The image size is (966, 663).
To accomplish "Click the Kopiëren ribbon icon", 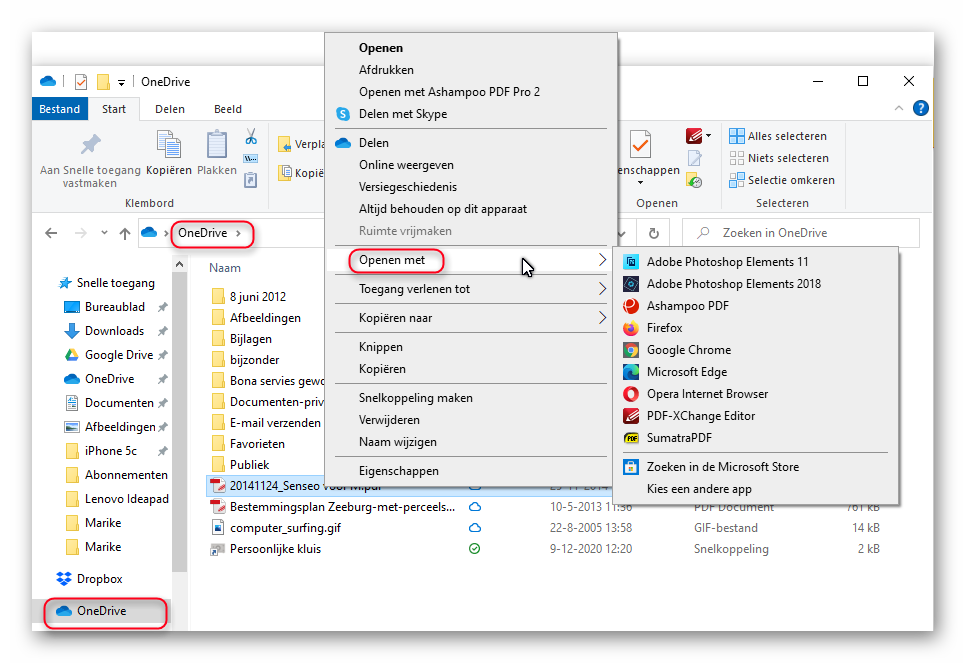I will point(168,144).
